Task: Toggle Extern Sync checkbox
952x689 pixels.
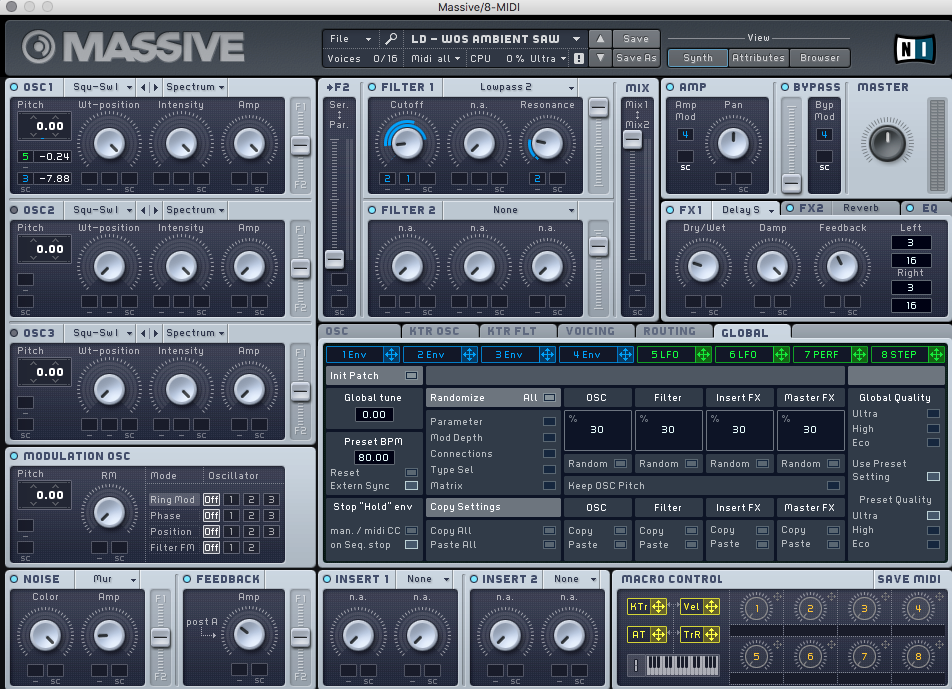Action: tap(411, 486)
